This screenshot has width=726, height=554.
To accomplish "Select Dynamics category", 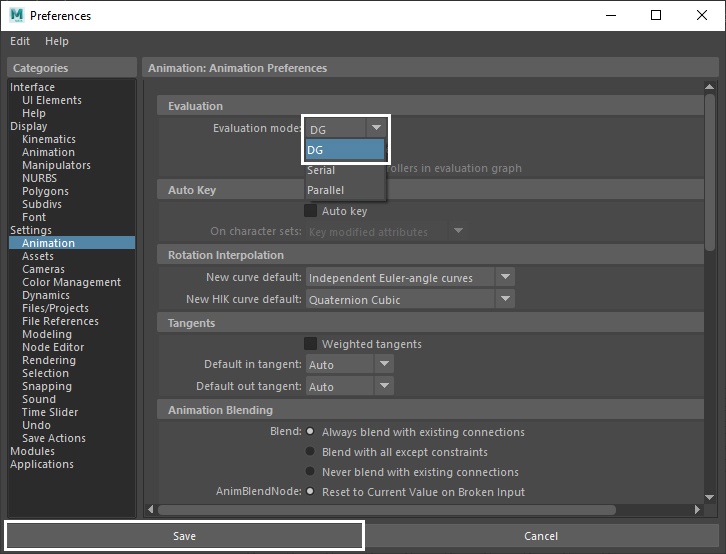I will pyautogui.click(x=46, y=295).
